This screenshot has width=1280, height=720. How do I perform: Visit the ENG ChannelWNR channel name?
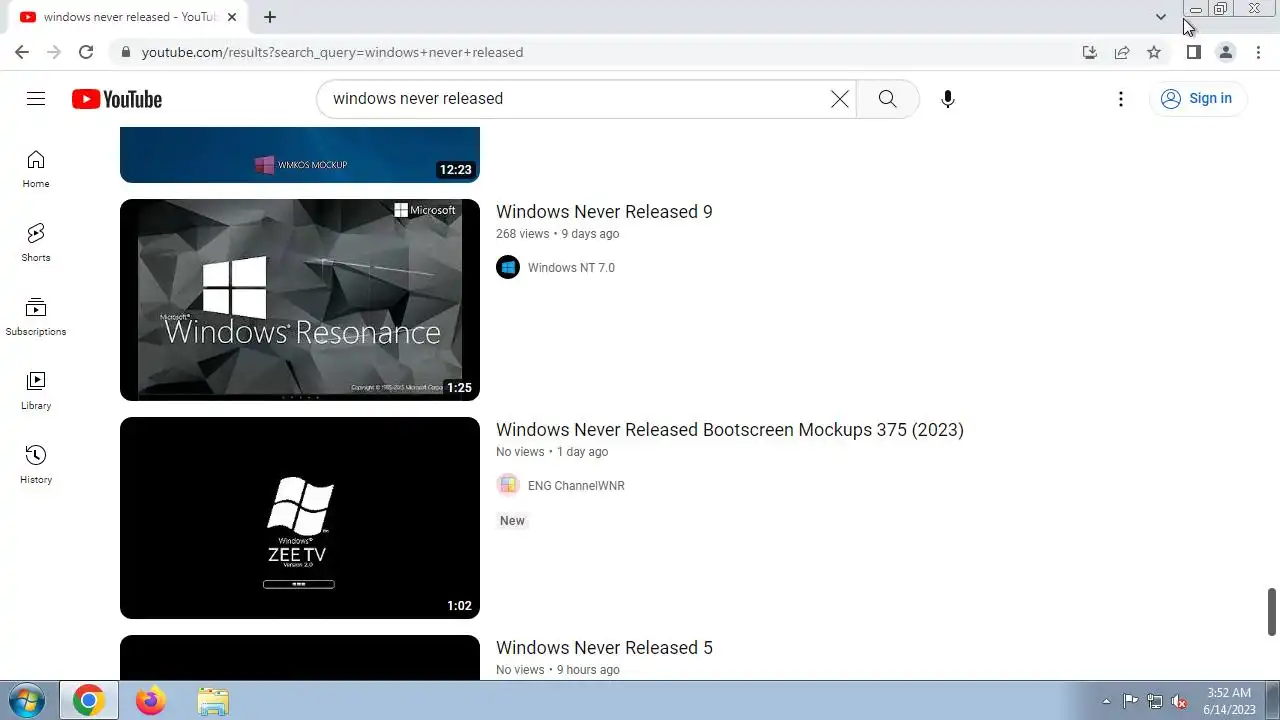(x=576, y=486)
